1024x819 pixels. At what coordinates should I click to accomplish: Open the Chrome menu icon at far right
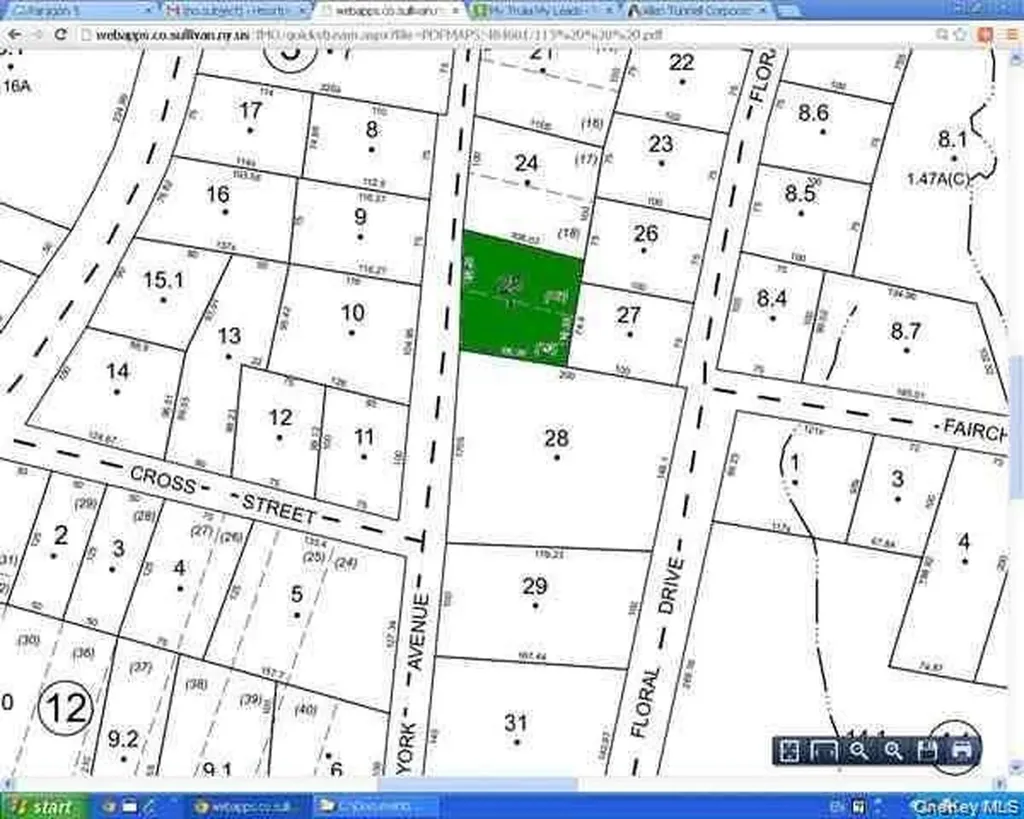1012,34
